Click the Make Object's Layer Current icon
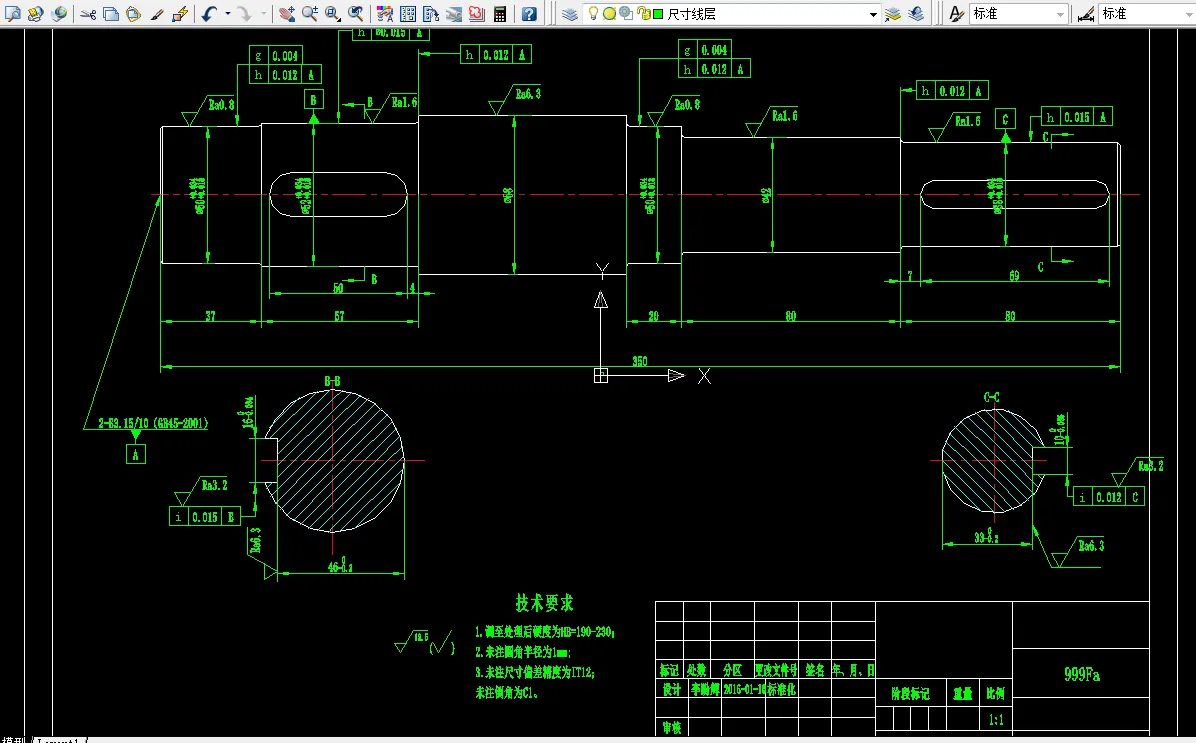This screenshot has height=743, width=1196. [x=893, y=14]
